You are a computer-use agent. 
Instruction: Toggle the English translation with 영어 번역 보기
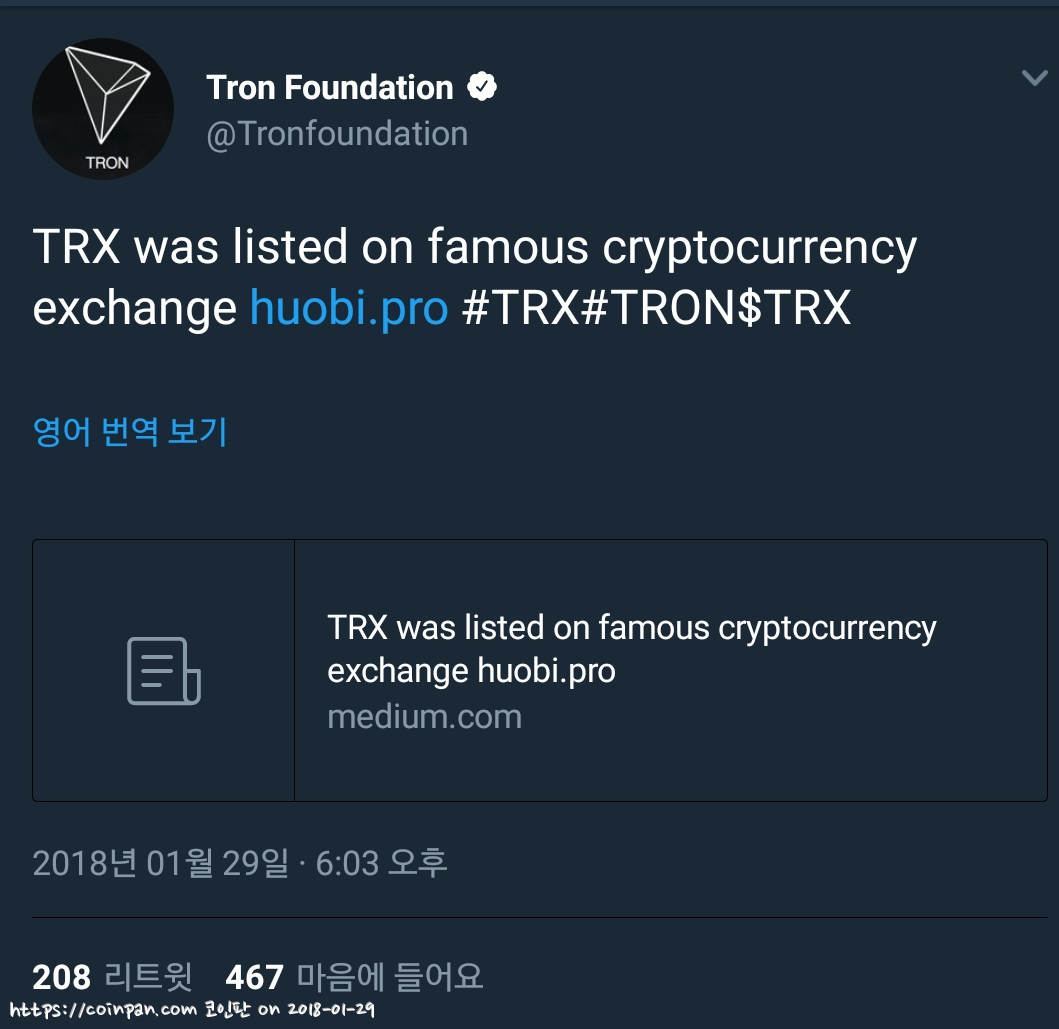[x=130, y=432]
